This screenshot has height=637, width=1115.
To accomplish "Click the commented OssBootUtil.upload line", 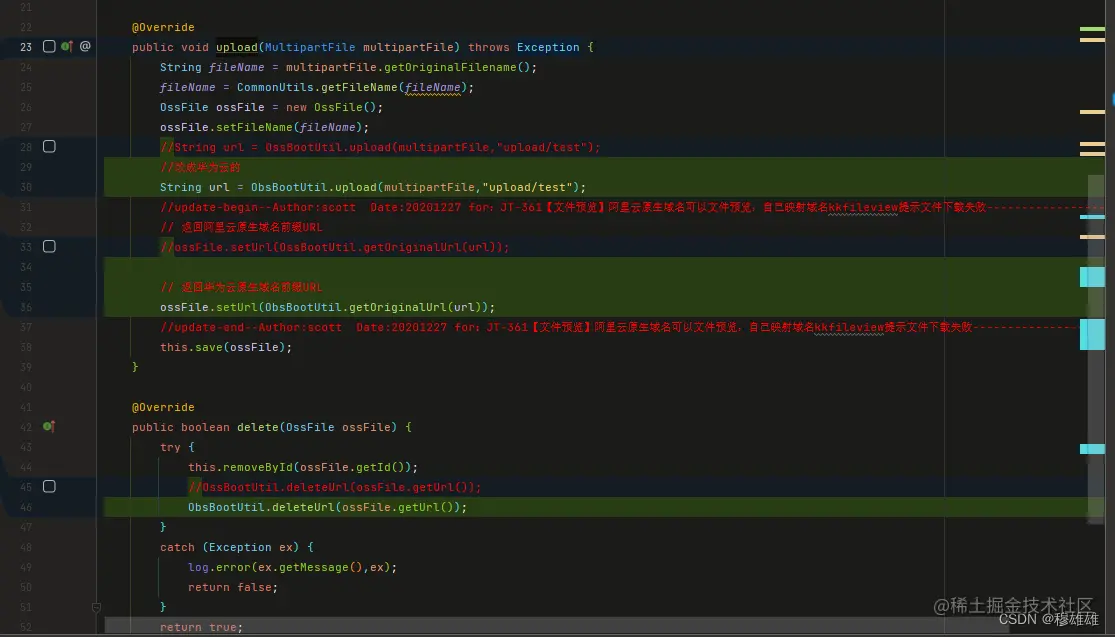I will [380, 147].
